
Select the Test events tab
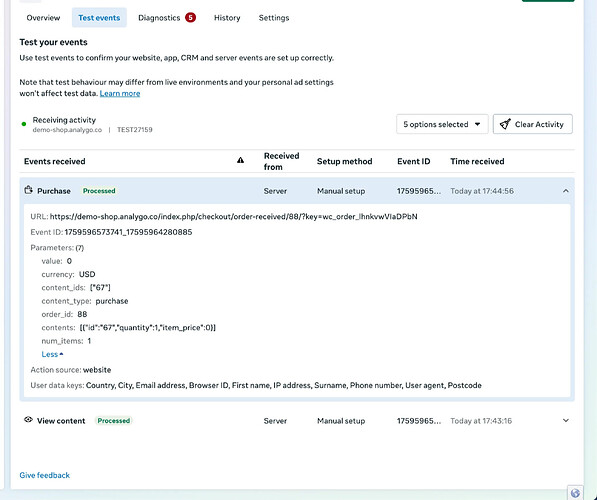click(x=99, y=18)
